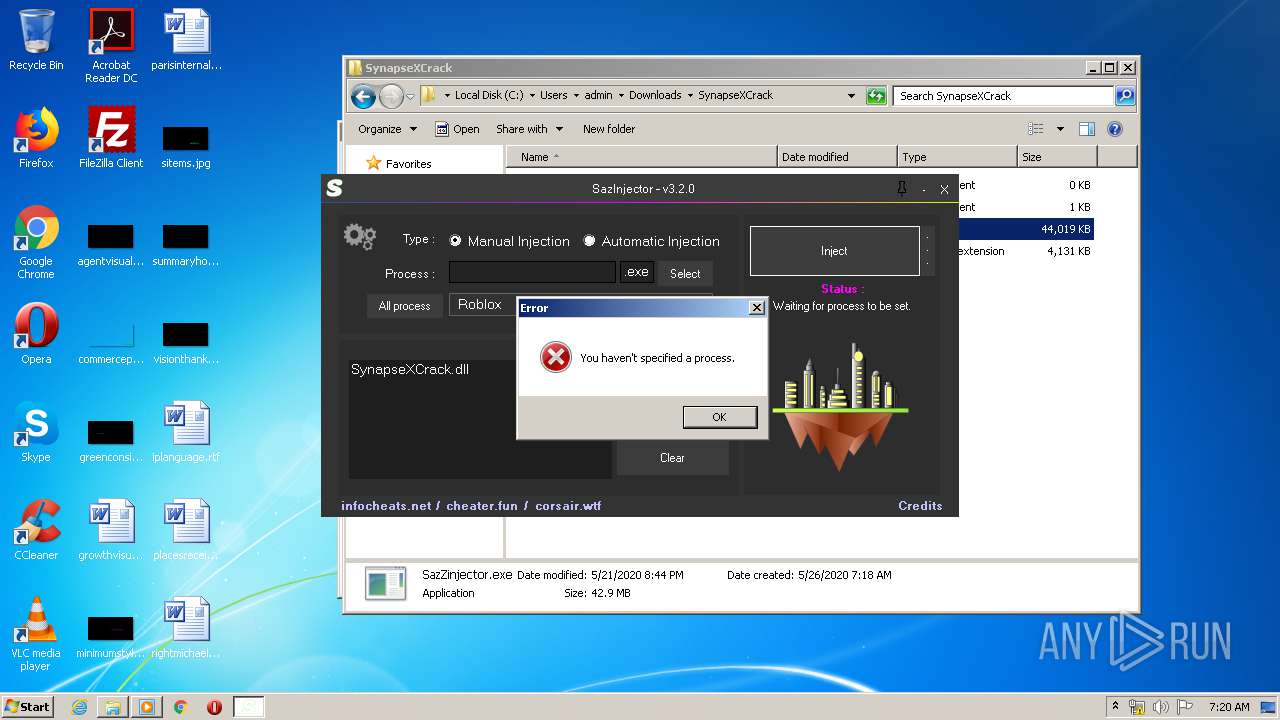1280x720 pixels.
Task: Open VLC media player desktop icon
Action: (x=36, y=634)
